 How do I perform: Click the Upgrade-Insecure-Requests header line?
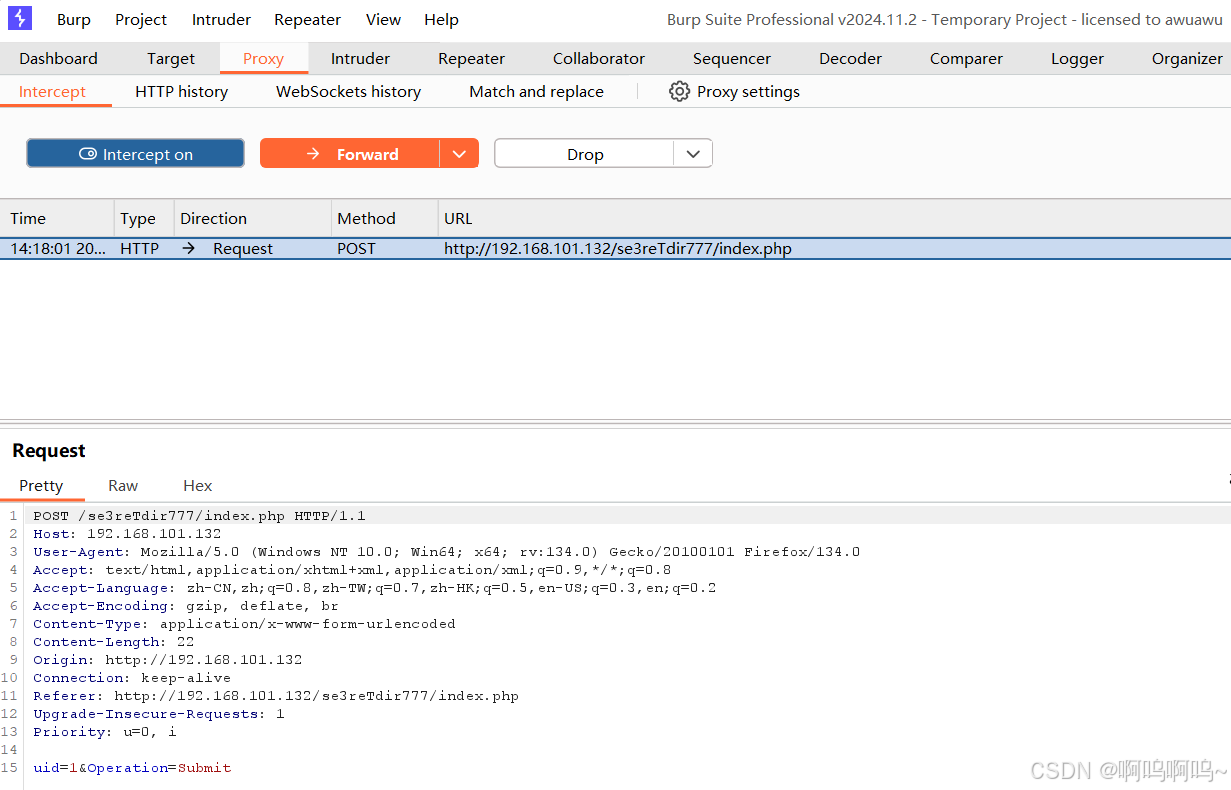pos(158,714)
